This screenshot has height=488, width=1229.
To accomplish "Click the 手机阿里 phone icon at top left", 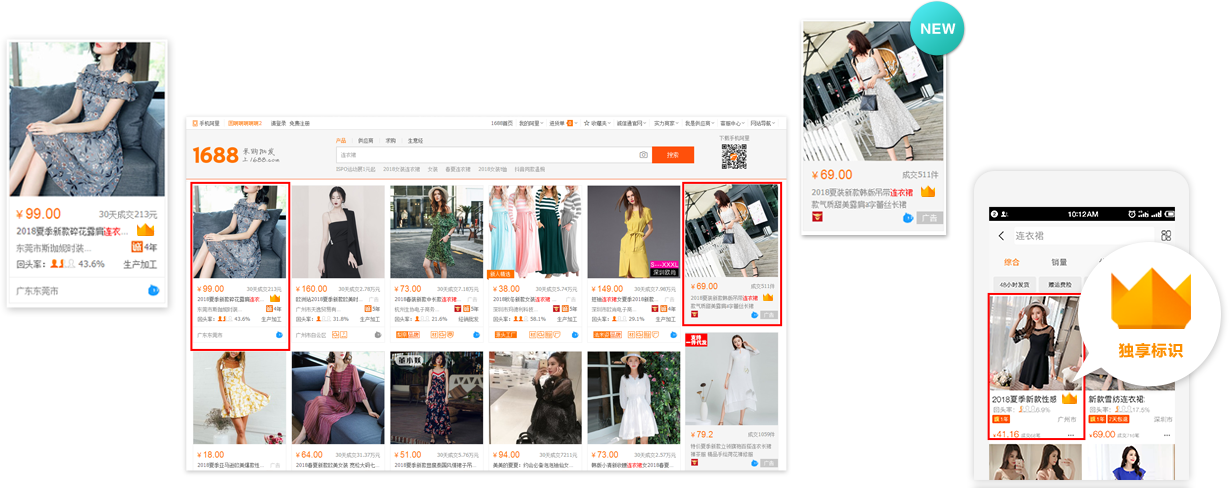I will point(194,123).
